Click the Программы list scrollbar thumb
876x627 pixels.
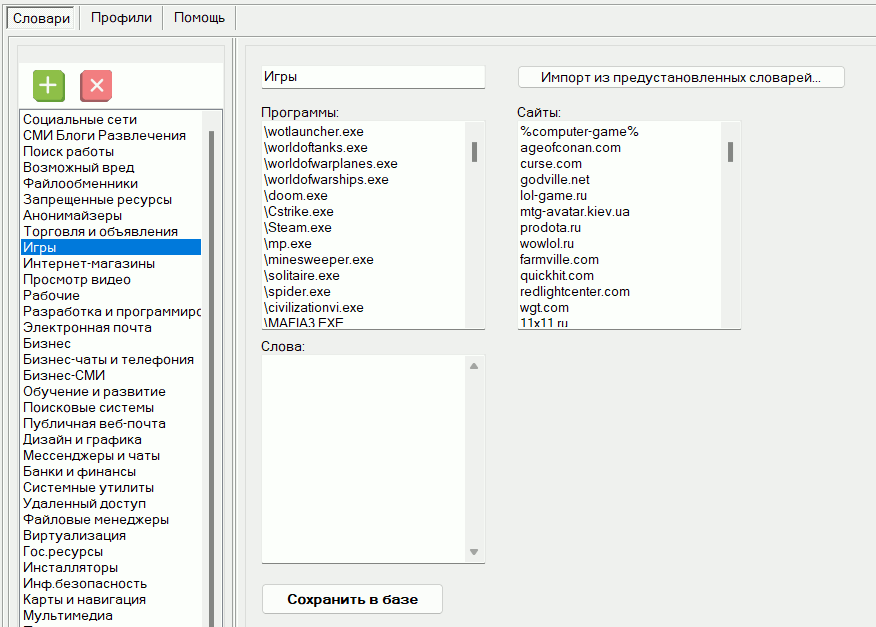(x=474, y=151)
